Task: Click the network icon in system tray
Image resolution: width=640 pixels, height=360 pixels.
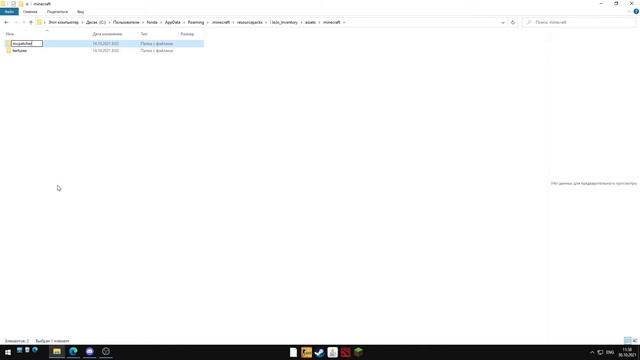Action: [x=600, y=352]
